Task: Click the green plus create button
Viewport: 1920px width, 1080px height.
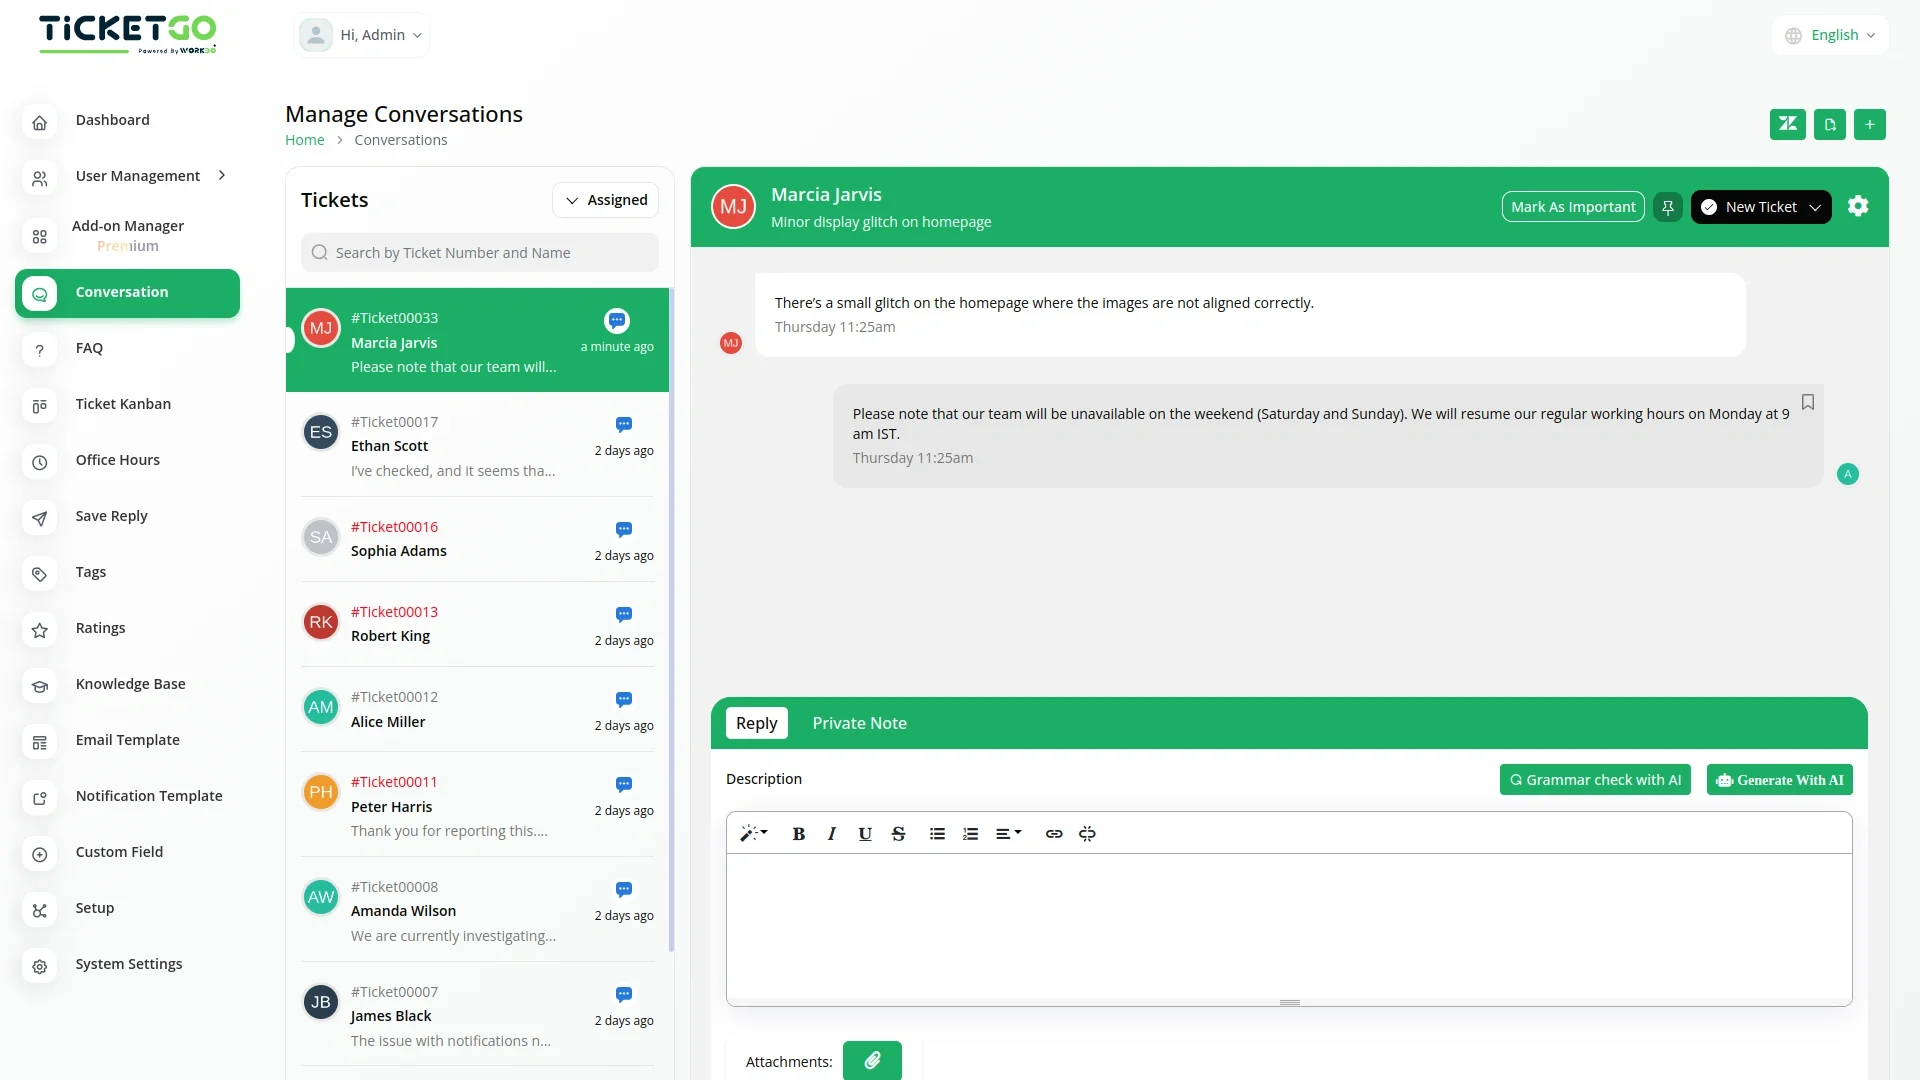Action: pos(1869,124)
